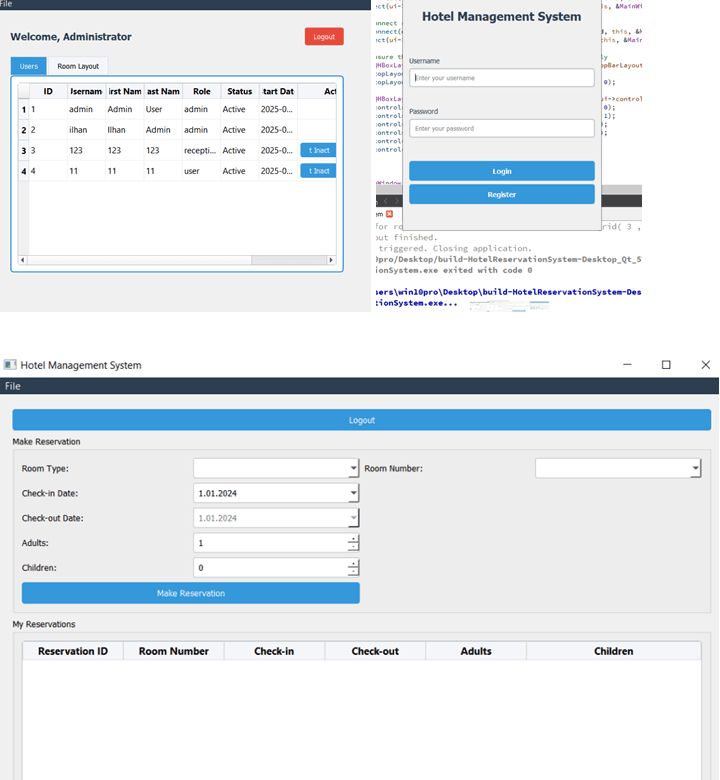
Task: Click the Status column header in users table
Action: click(239, 92)
